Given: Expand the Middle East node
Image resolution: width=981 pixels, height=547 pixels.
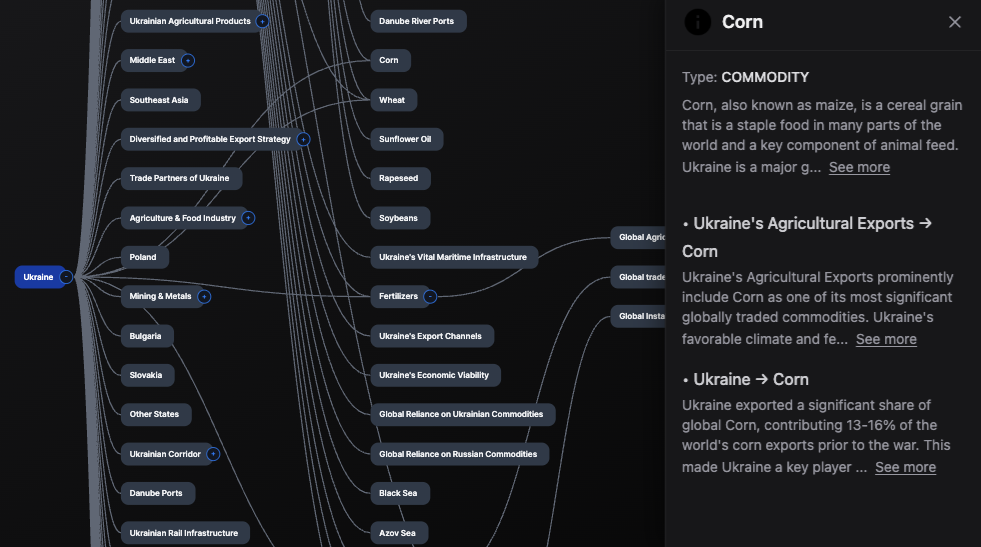Looking at the screenshot, I should (188, 61).
